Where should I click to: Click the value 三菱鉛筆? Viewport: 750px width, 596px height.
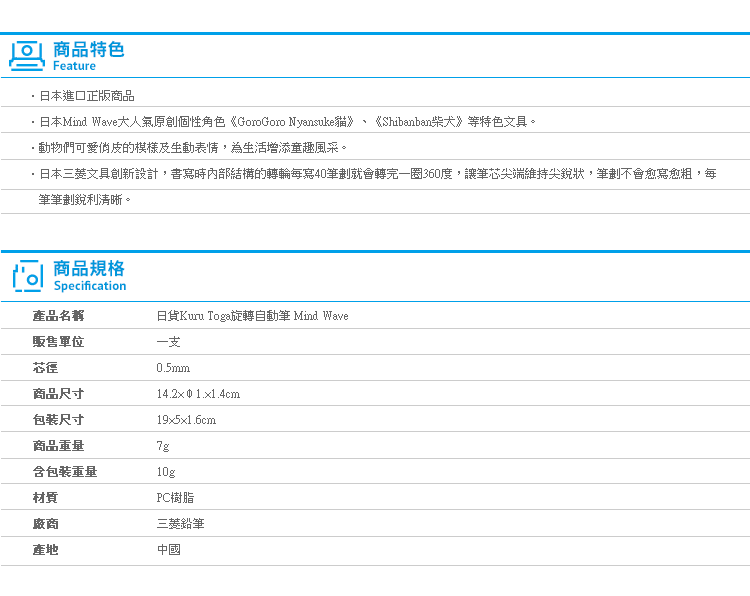(x=180, y=524)
